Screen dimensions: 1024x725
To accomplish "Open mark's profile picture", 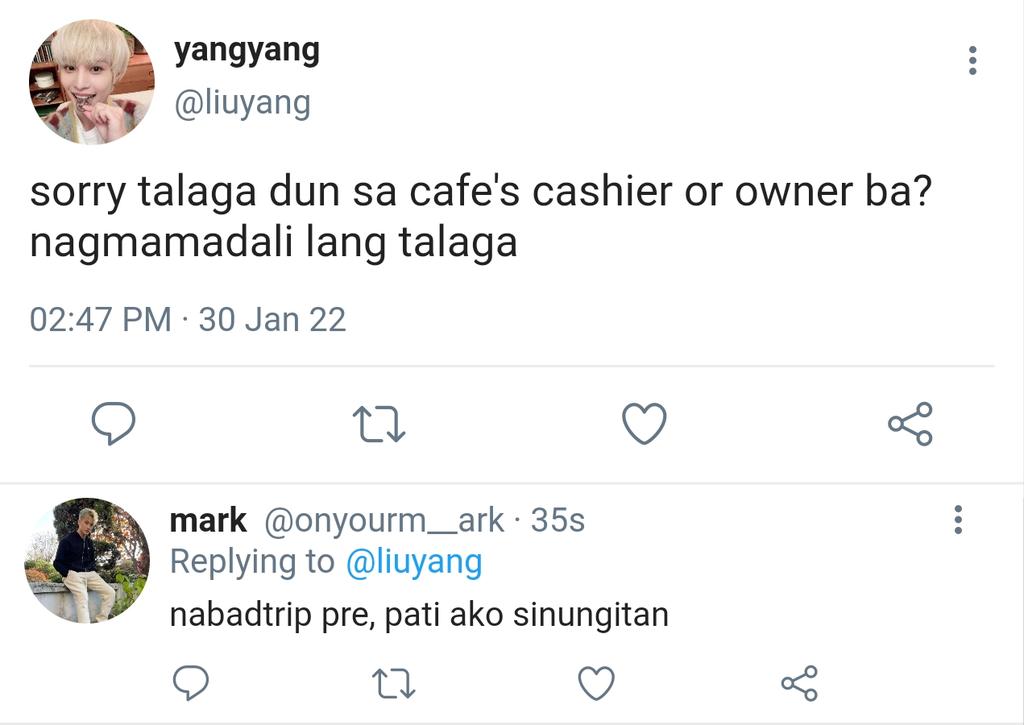I will pos(87,560).
